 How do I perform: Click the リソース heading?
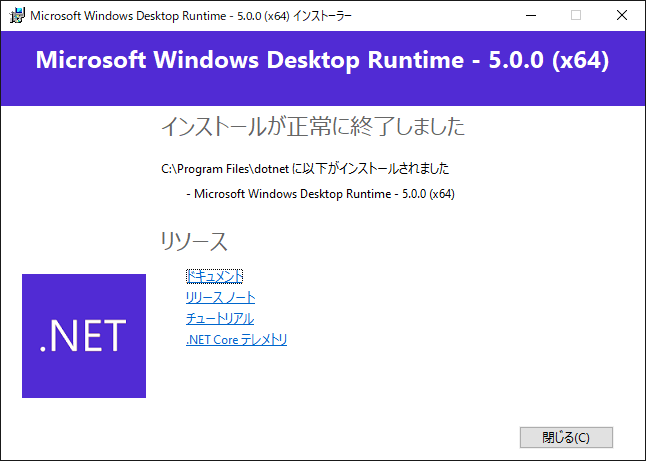[x=194, y=241]
